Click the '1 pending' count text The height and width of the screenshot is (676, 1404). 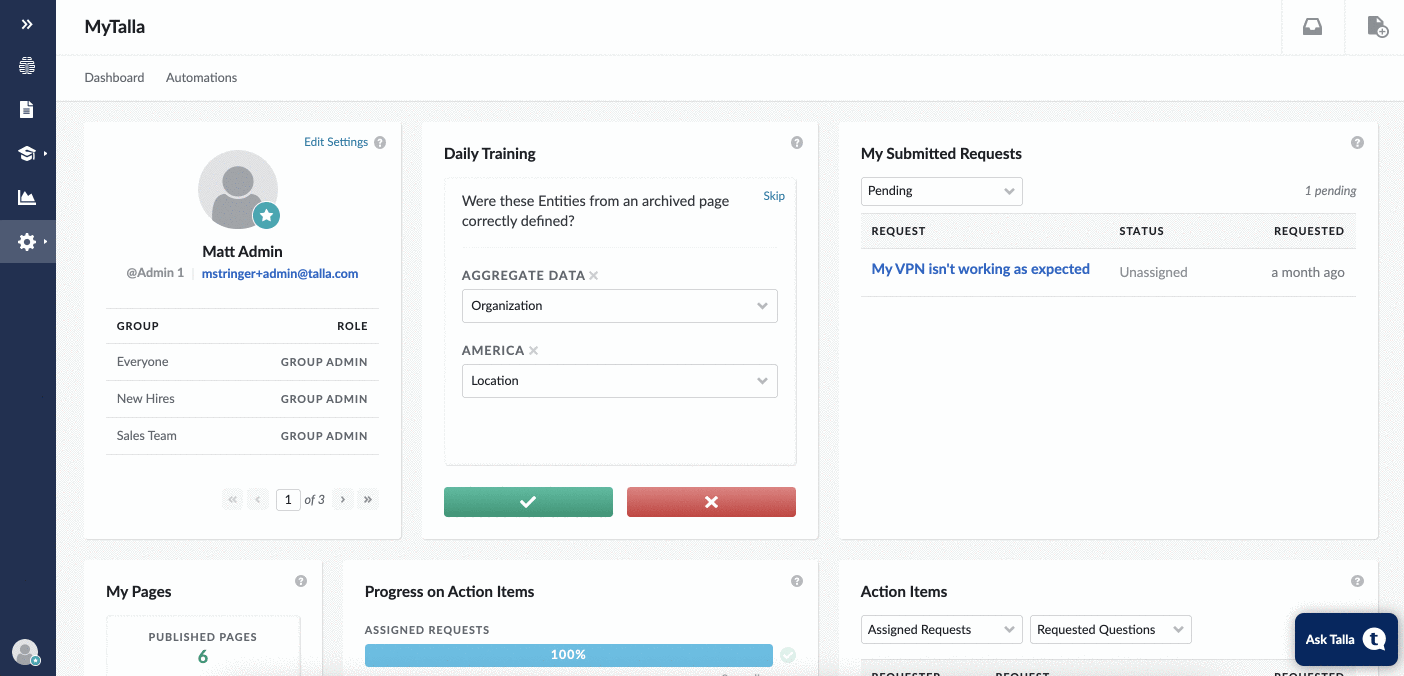[1330, 191]
